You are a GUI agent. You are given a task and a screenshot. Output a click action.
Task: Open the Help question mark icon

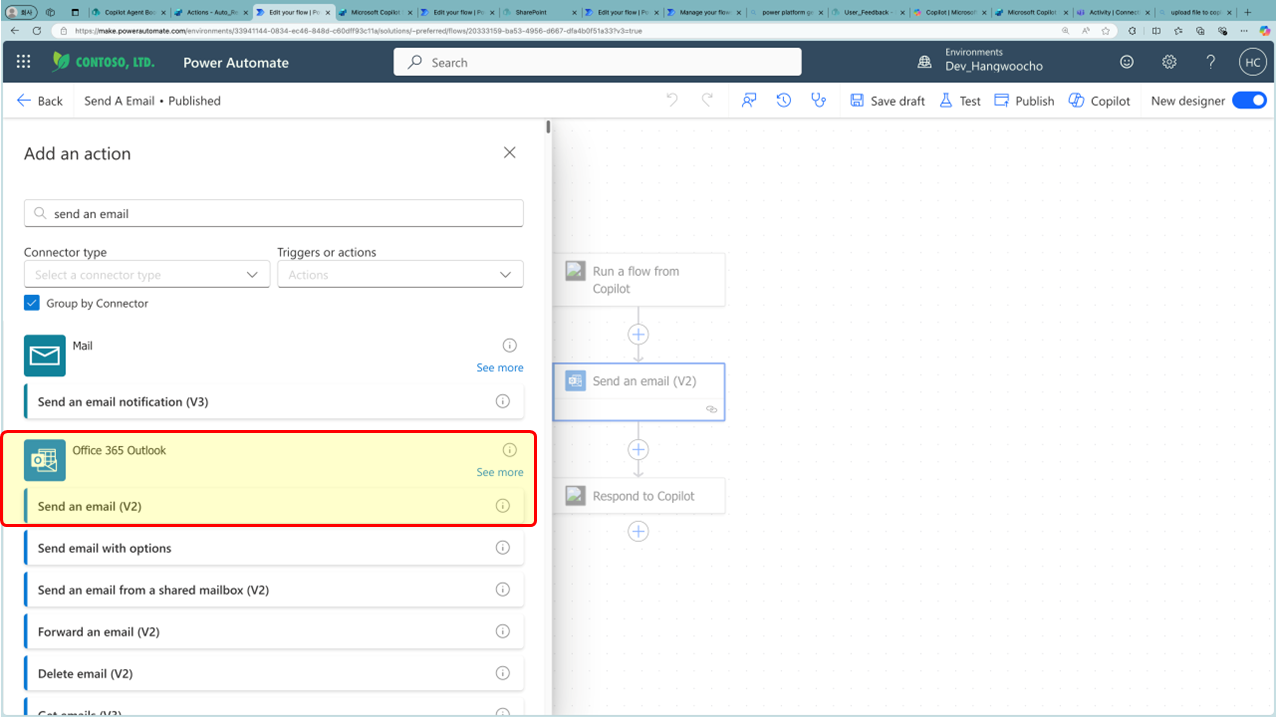tap(1211, 62)
